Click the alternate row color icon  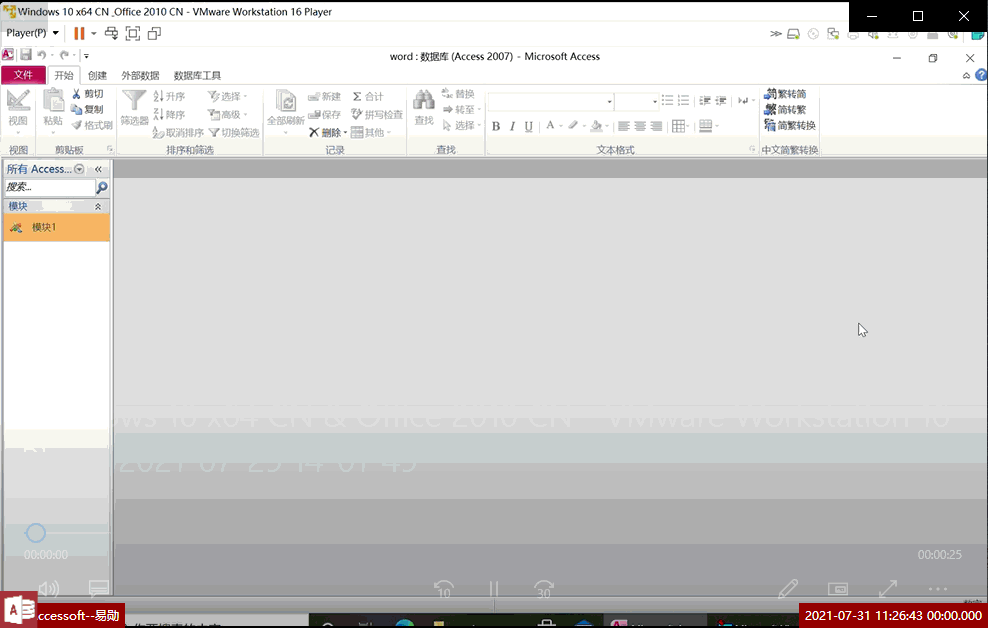pyautogui.click(x=706, y=126)
